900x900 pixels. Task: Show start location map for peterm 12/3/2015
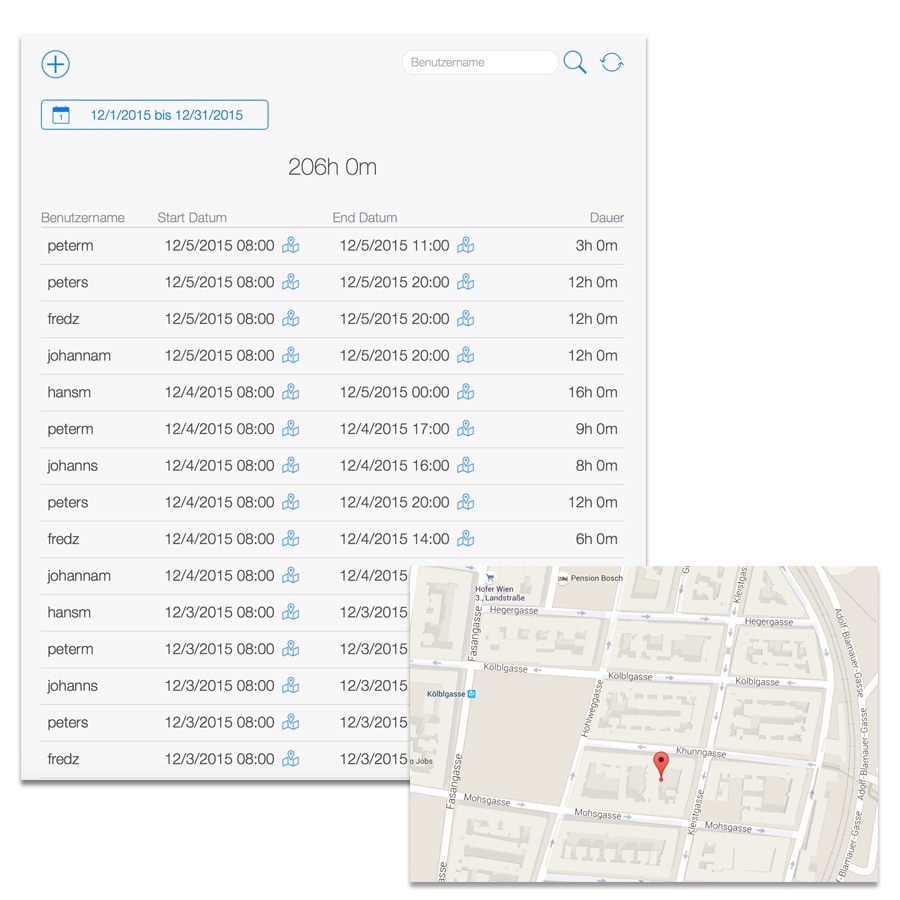tap(290, 649)
